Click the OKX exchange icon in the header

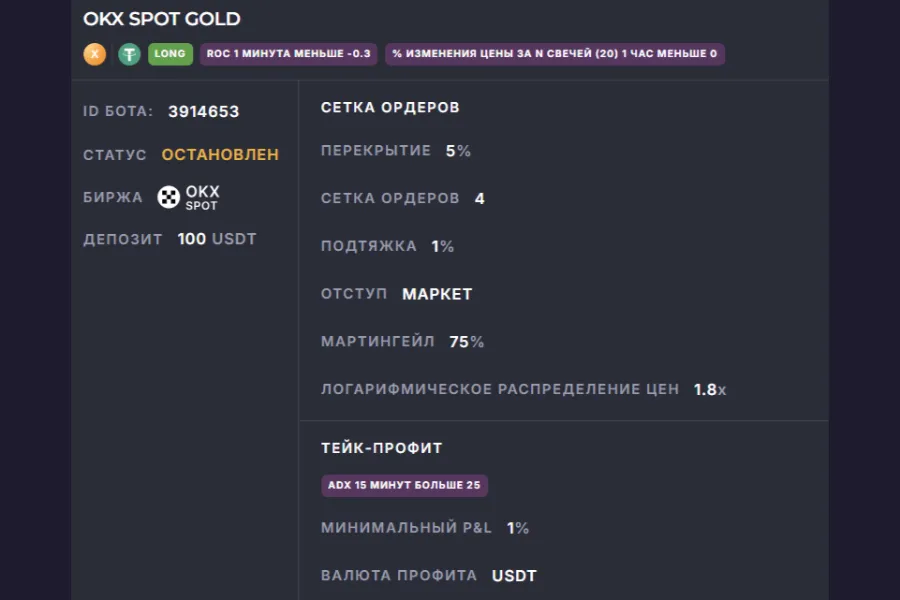tap(93, 54)
